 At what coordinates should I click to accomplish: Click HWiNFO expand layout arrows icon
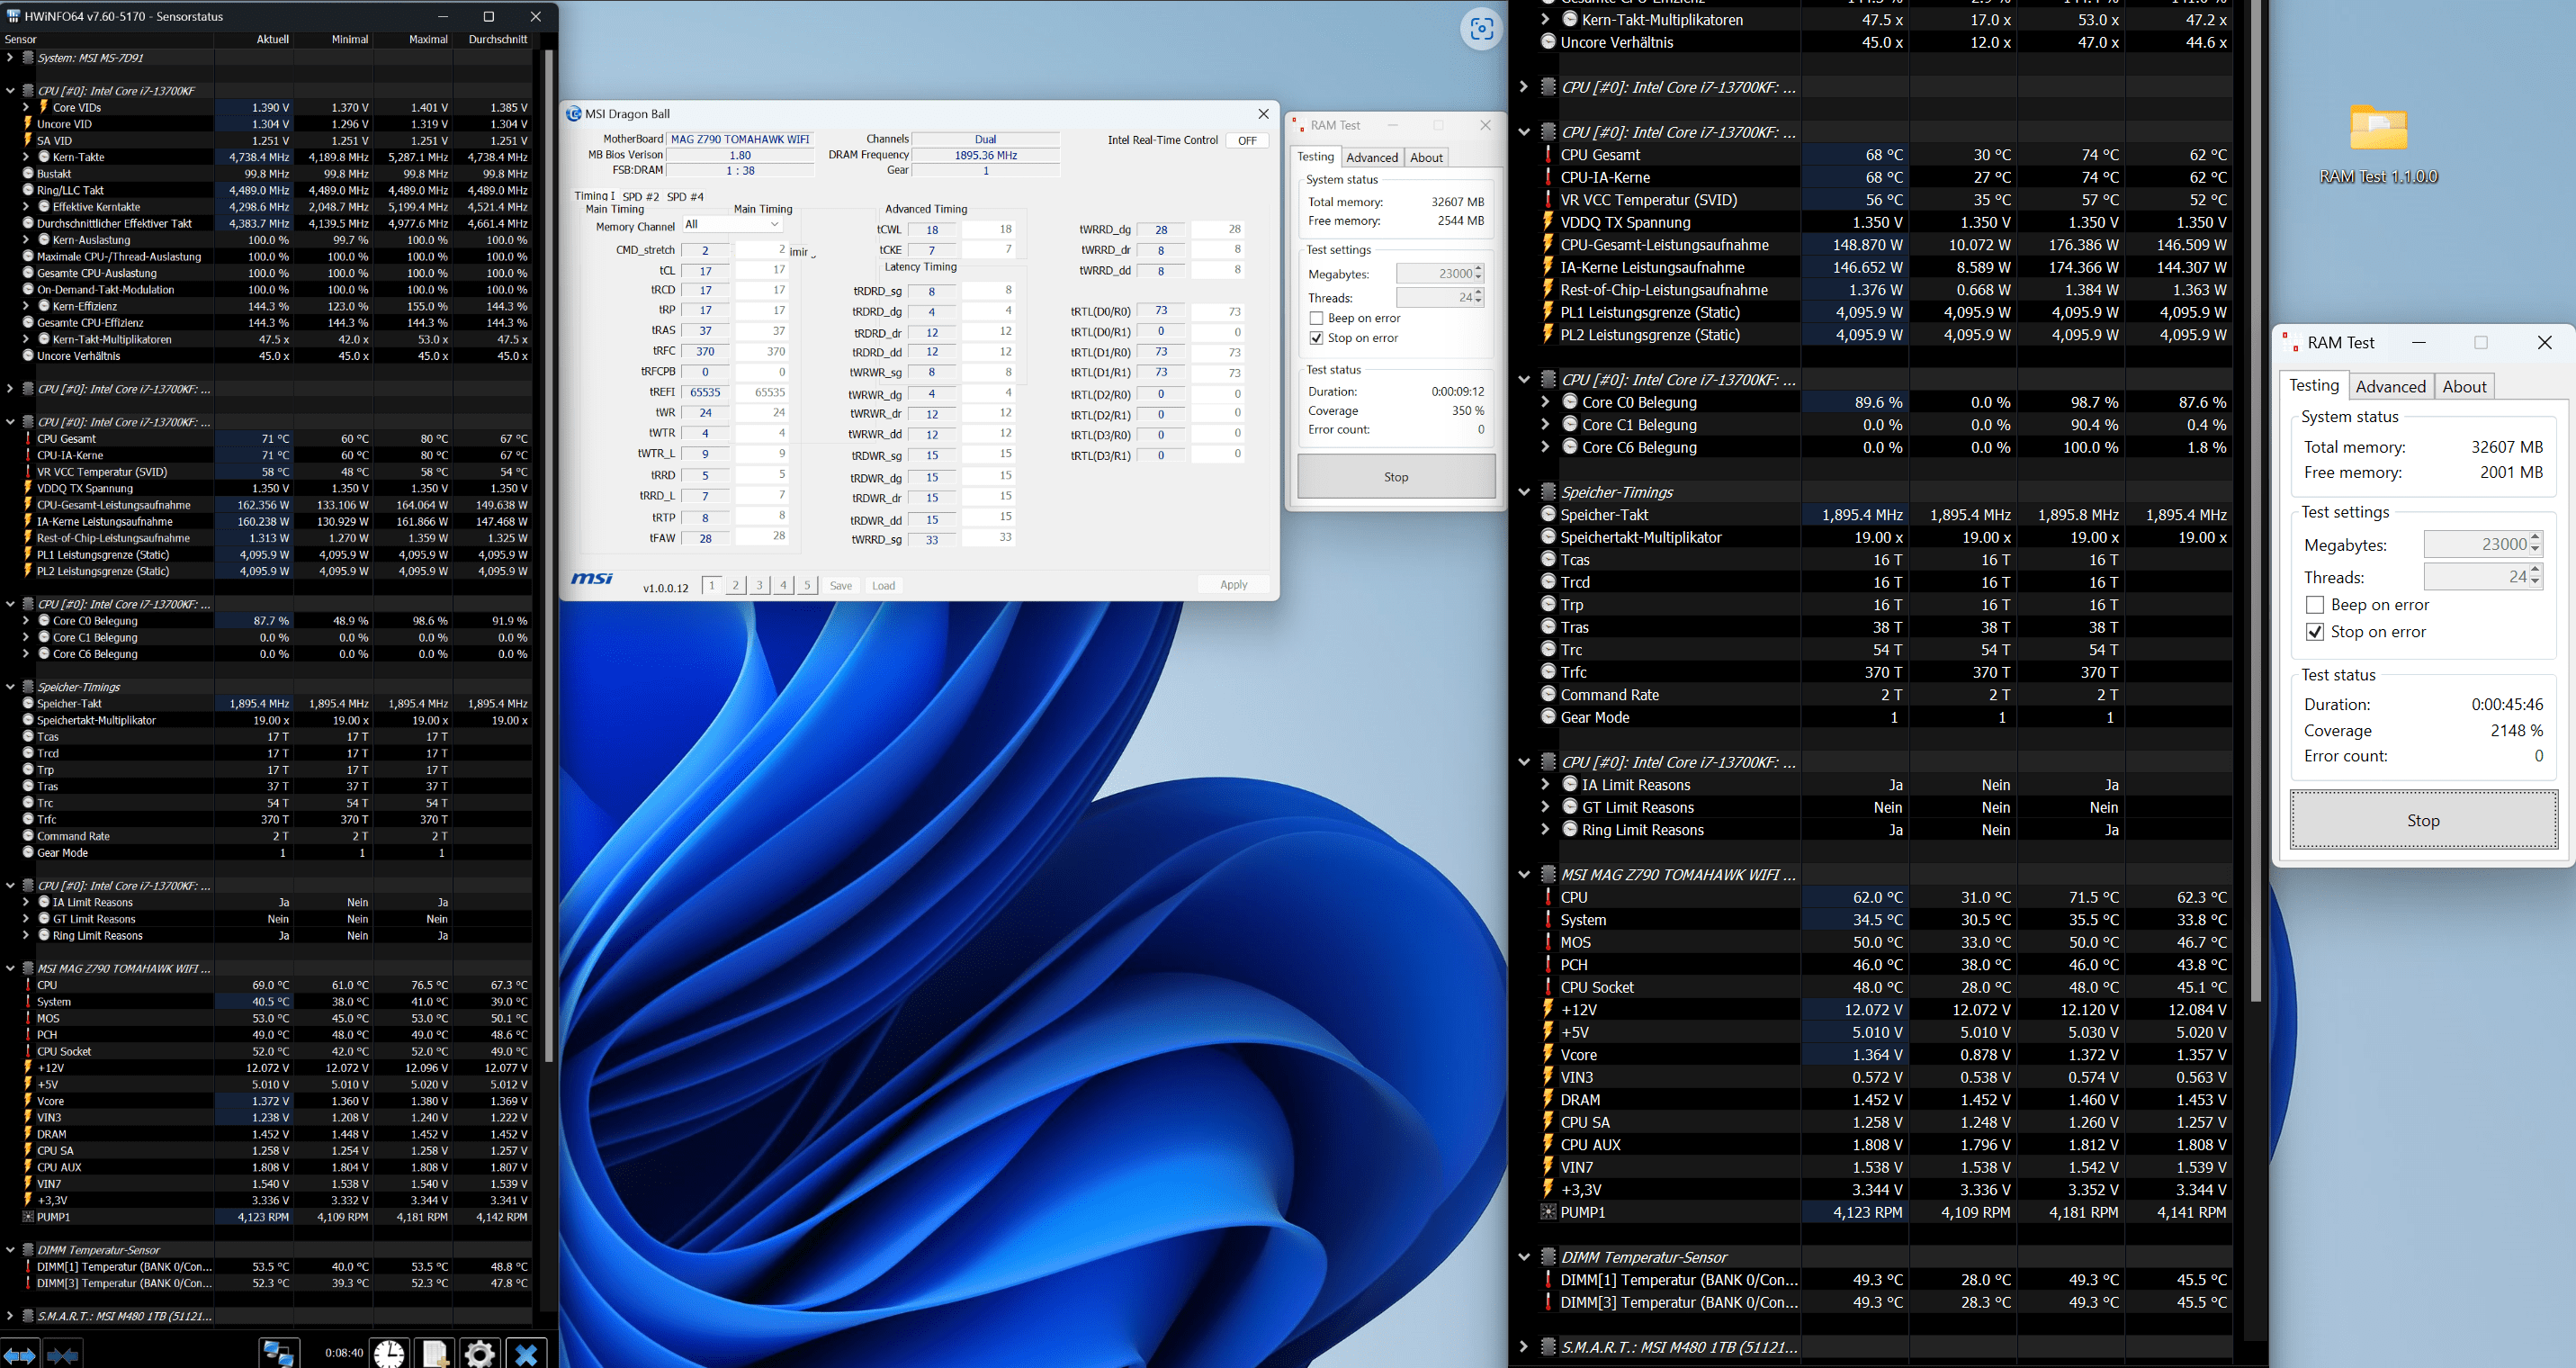point(20,1355)
